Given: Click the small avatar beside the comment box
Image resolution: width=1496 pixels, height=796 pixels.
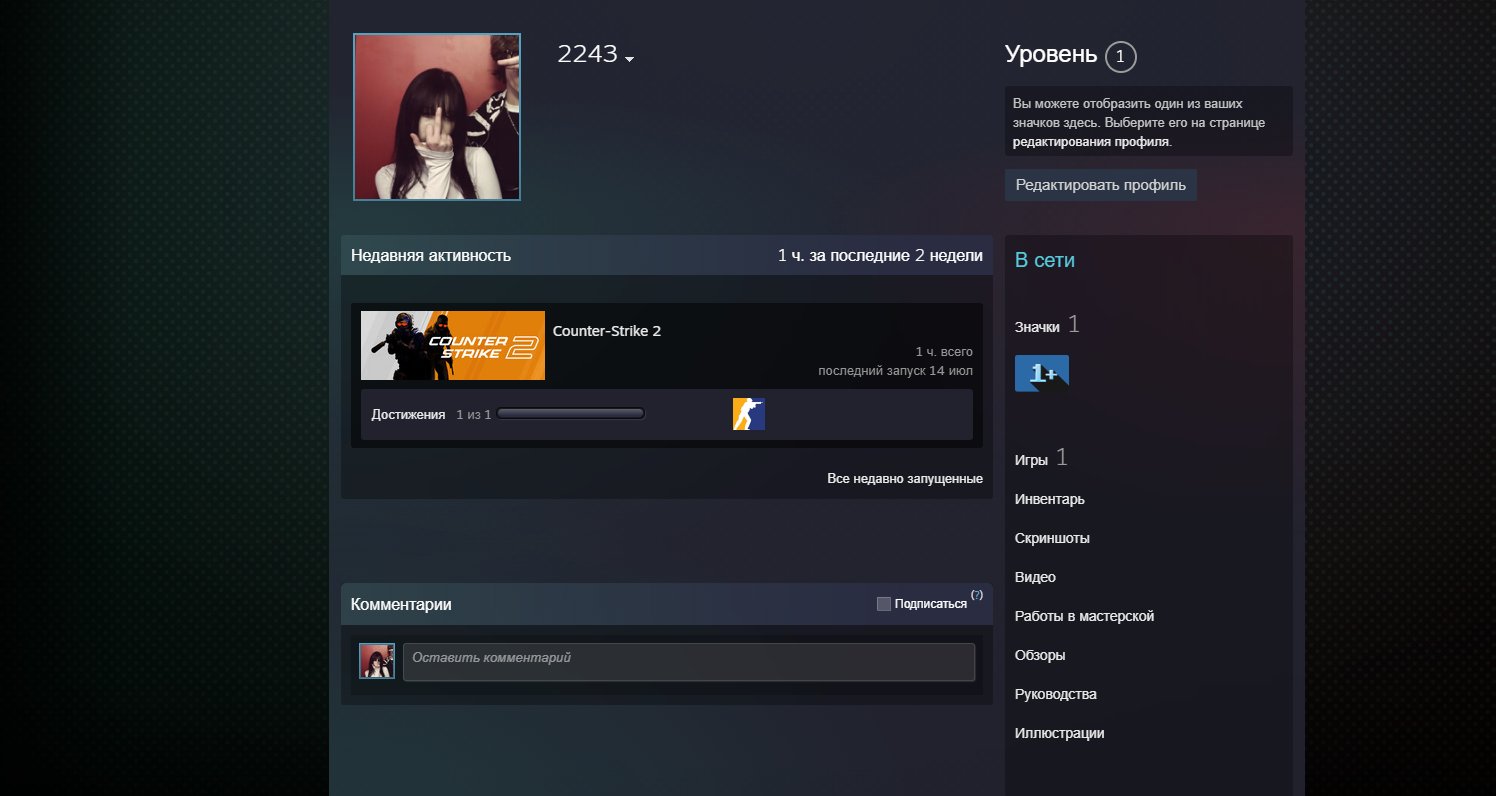Looking at the screenshot, I should [377, 661].
